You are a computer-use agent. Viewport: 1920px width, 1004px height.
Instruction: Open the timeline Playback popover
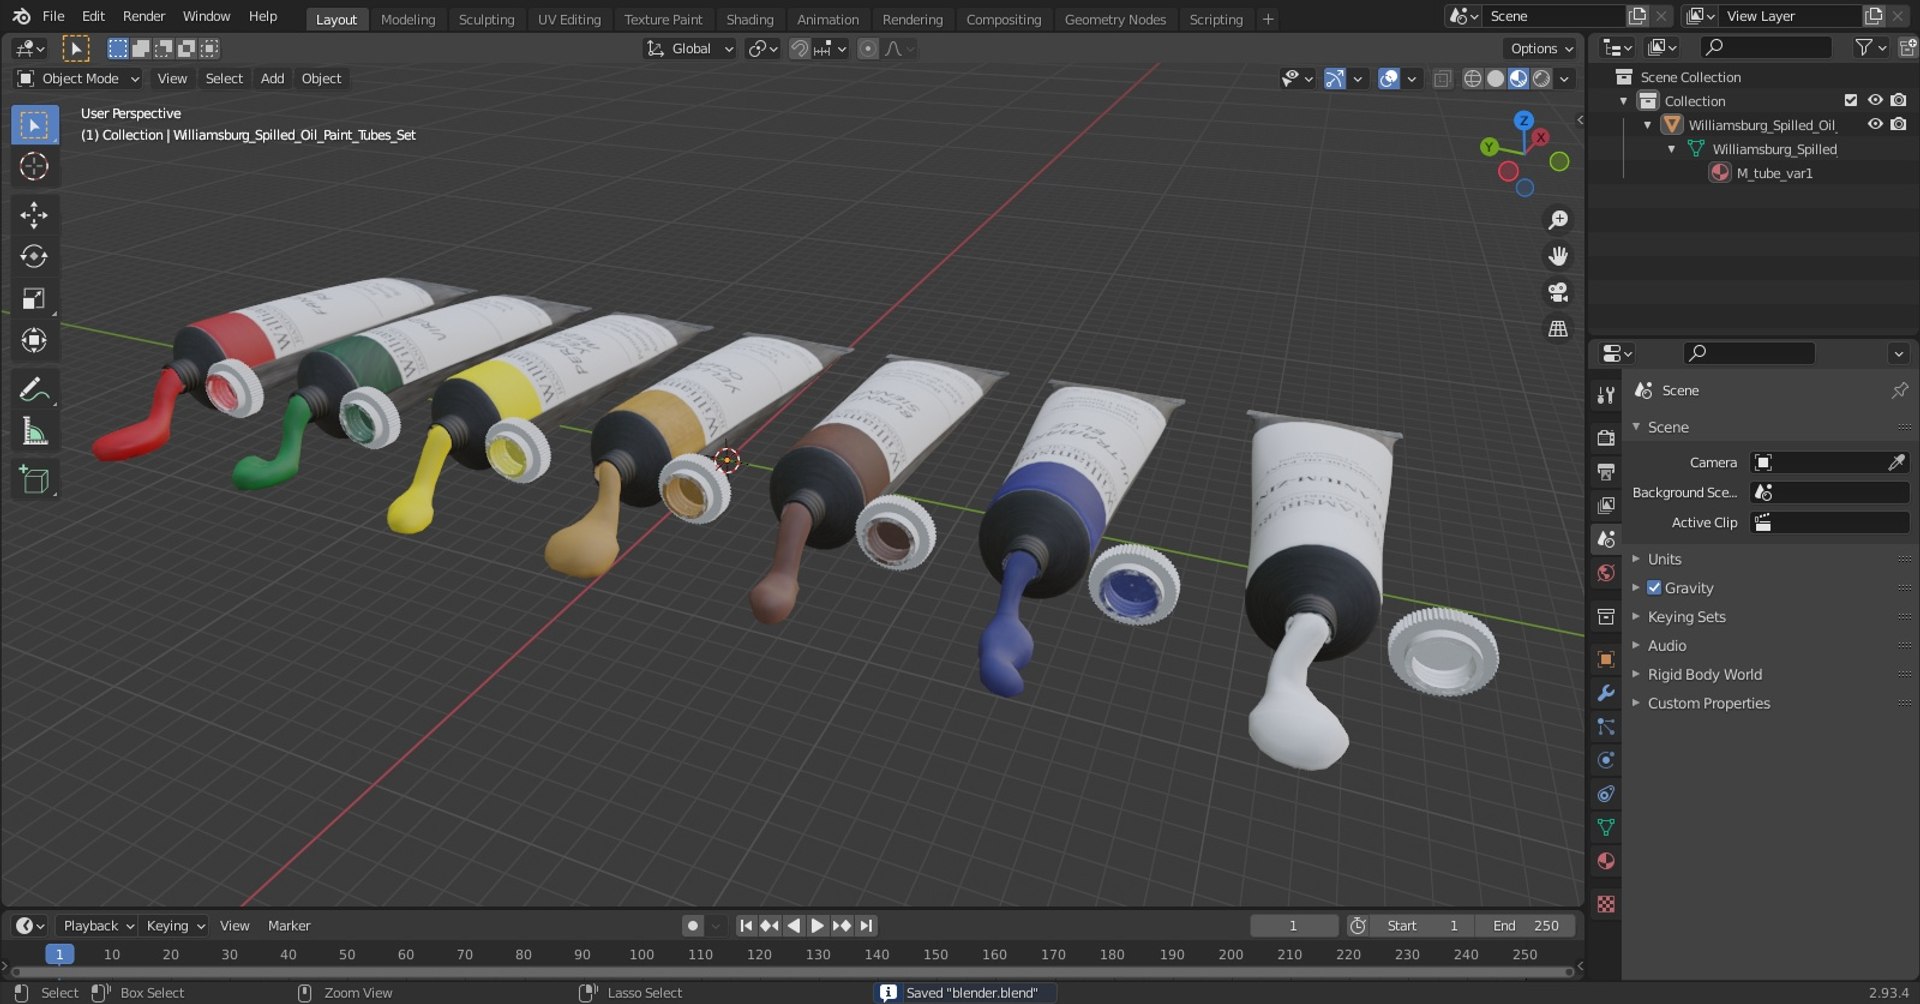tap(96, 926)
